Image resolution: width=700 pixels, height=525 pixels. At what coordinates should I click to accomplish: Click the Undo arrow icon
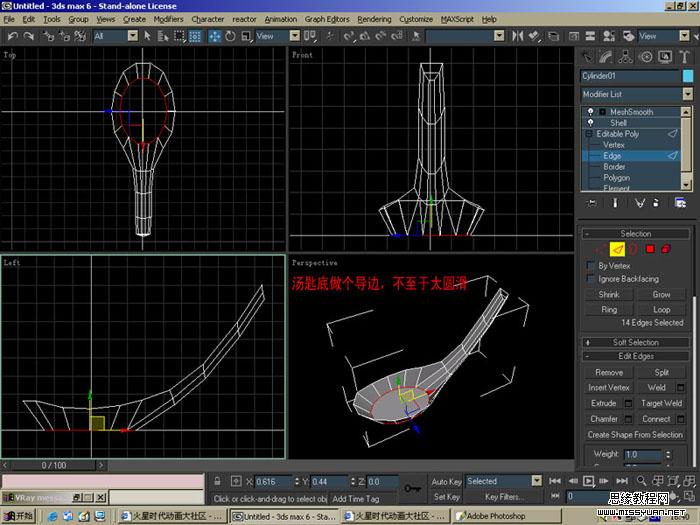(13, 36)
